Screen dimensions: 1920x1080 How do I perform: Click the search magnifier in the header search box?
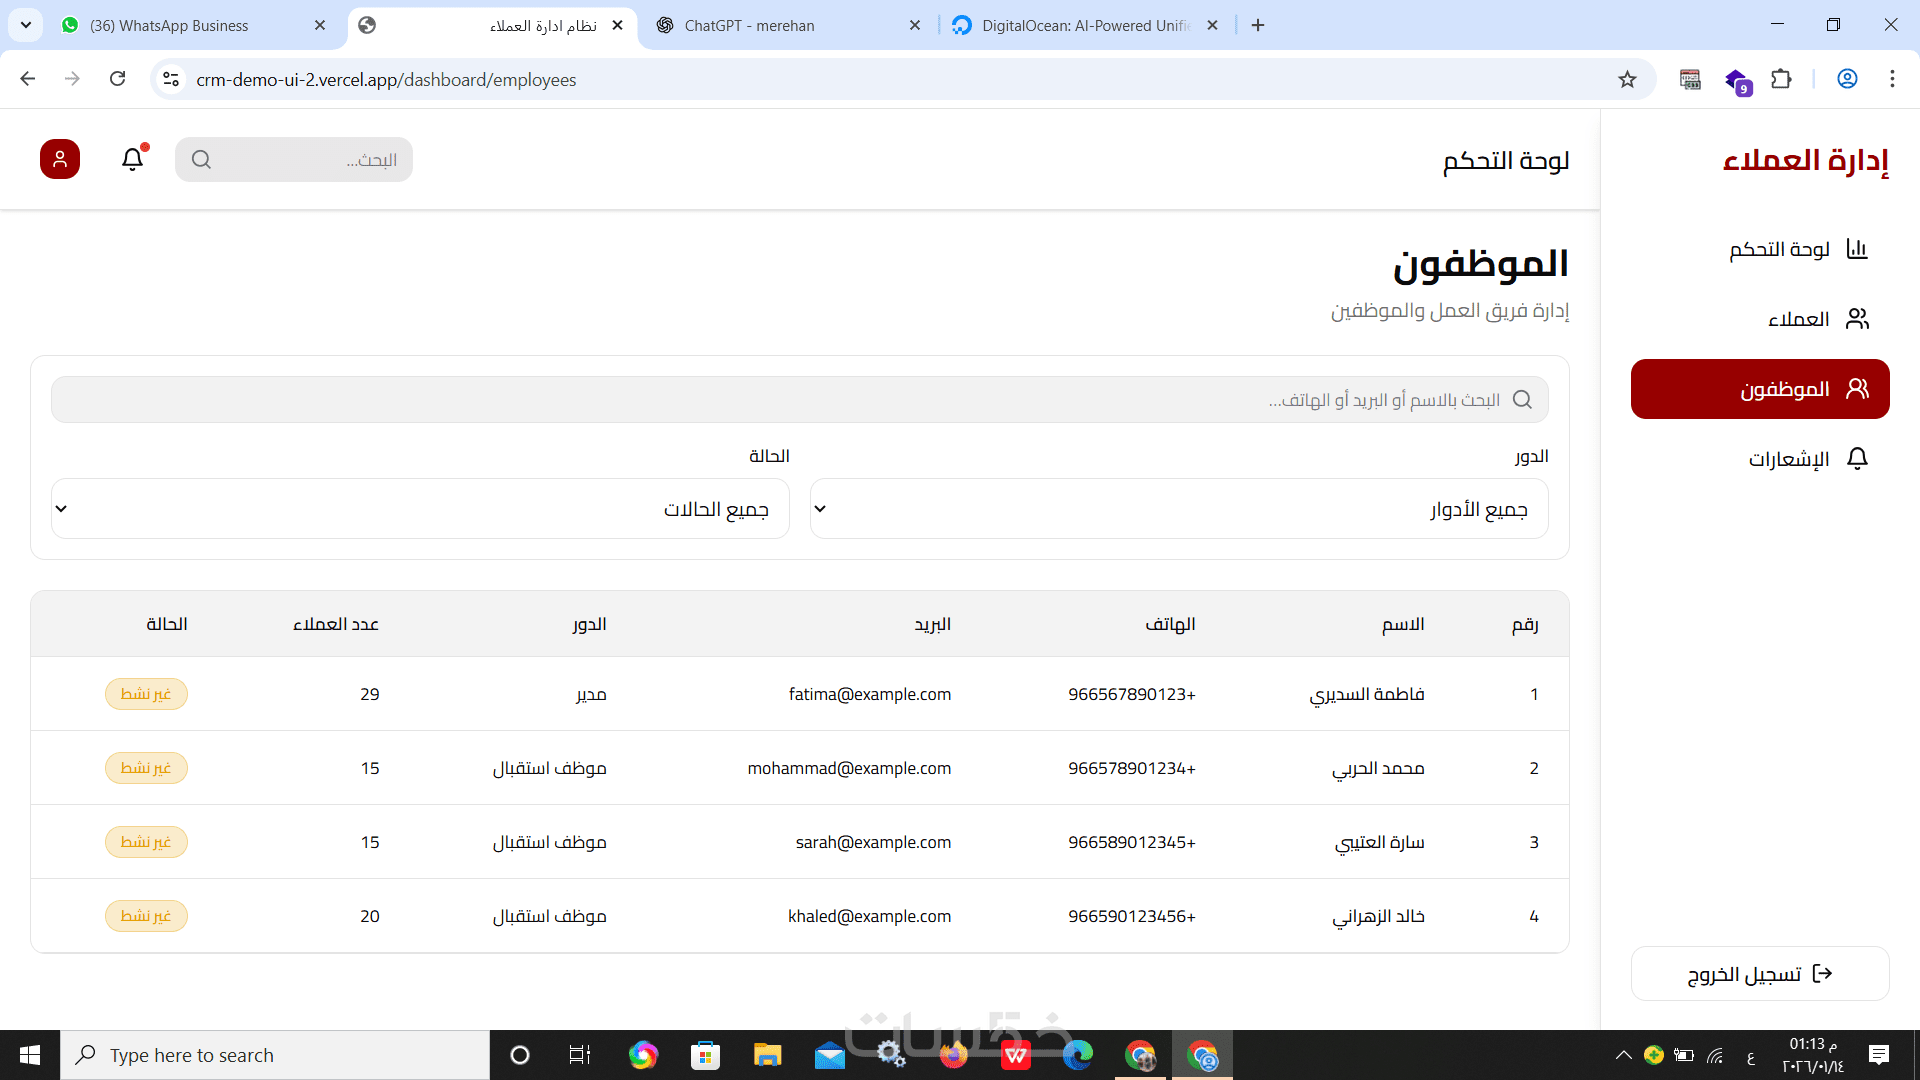[x=201, y=160]
